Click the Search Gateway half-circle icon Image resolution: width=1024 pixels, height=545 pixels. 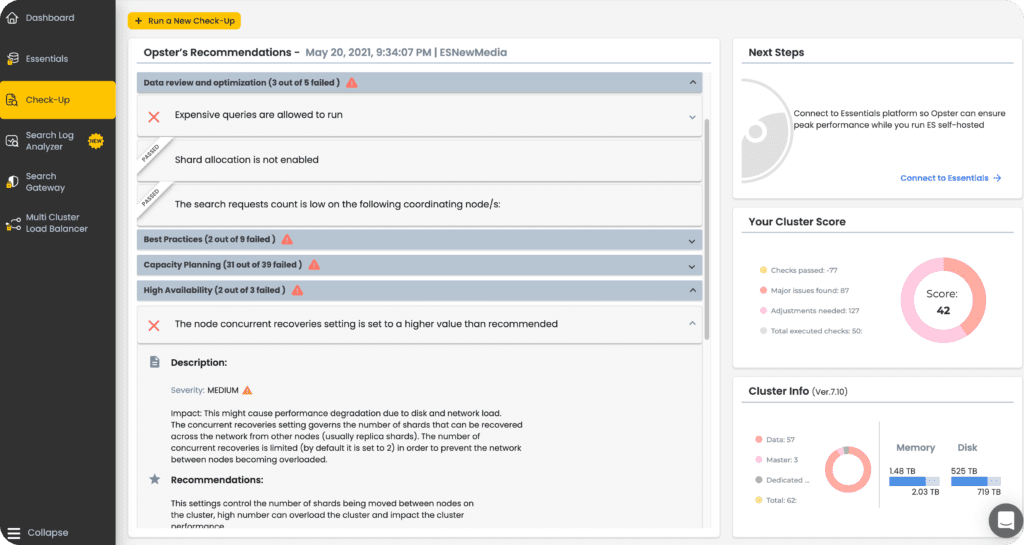click(x=12, y=182)
